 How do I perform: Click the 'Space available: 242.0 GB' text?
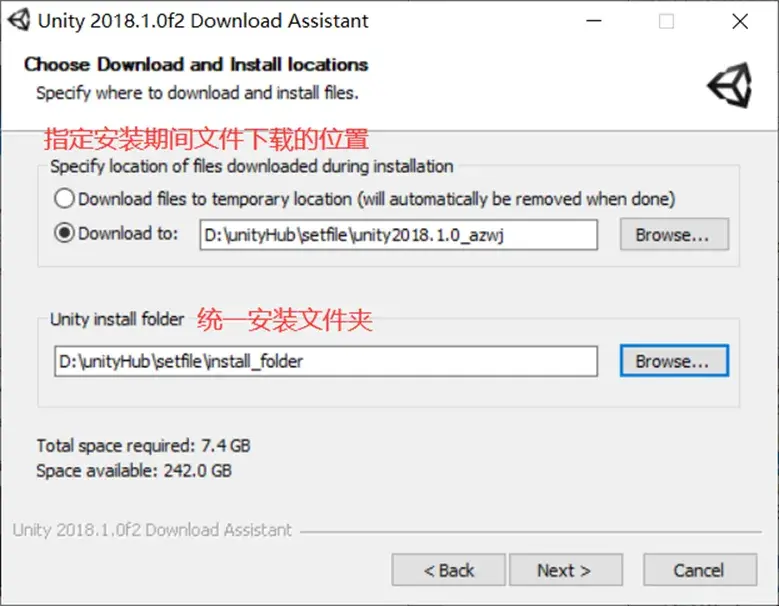pyautogui.click(x=134, y=470)
